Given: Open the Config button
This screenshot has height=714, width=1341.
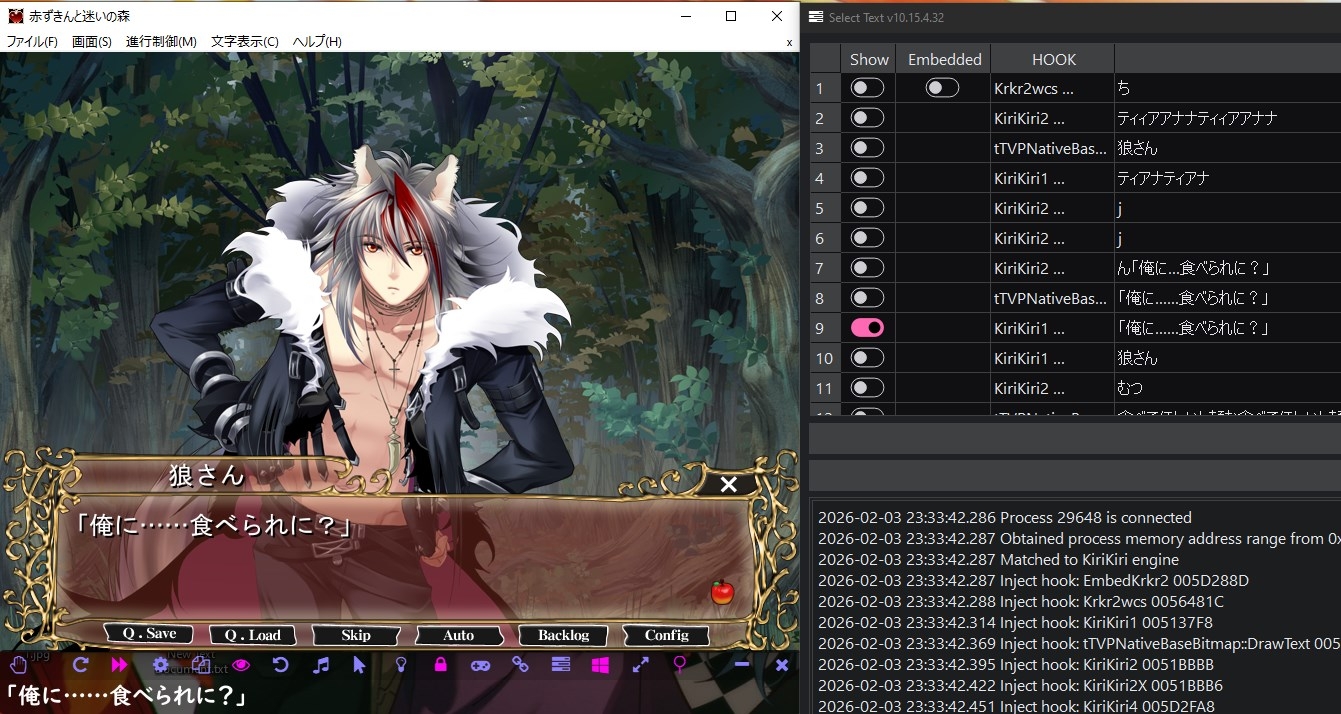Looking at the screenshot, I should (666, 635).
